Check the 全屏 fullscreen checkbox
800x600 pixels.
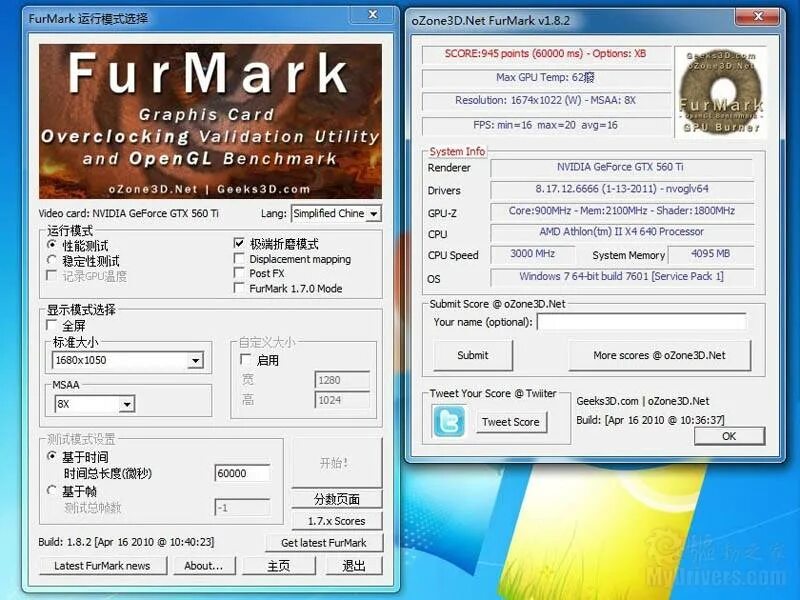tap(52, 325)
